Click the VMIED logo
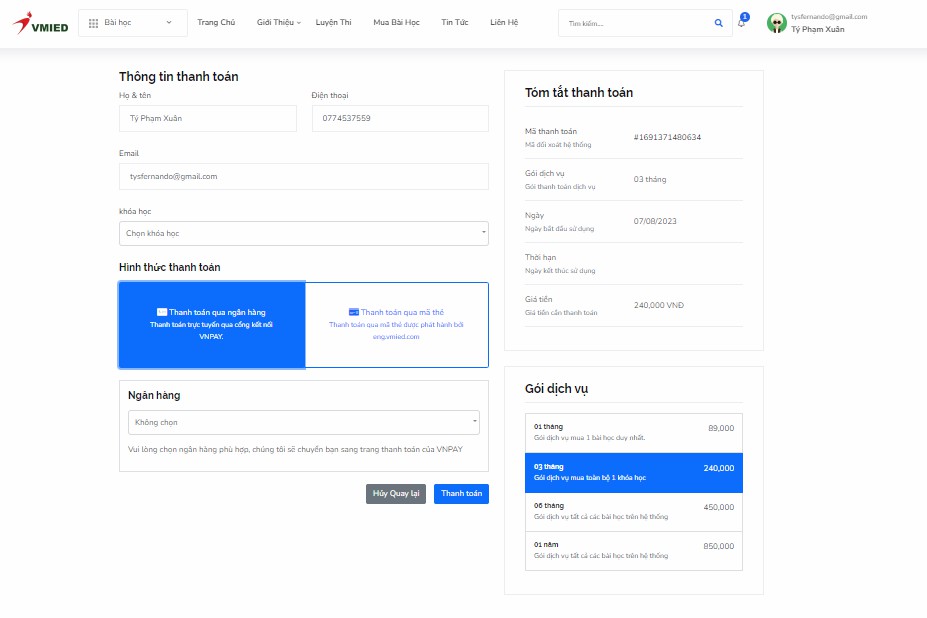The height and width of the screenshot is (618, 927). [41, 24]
